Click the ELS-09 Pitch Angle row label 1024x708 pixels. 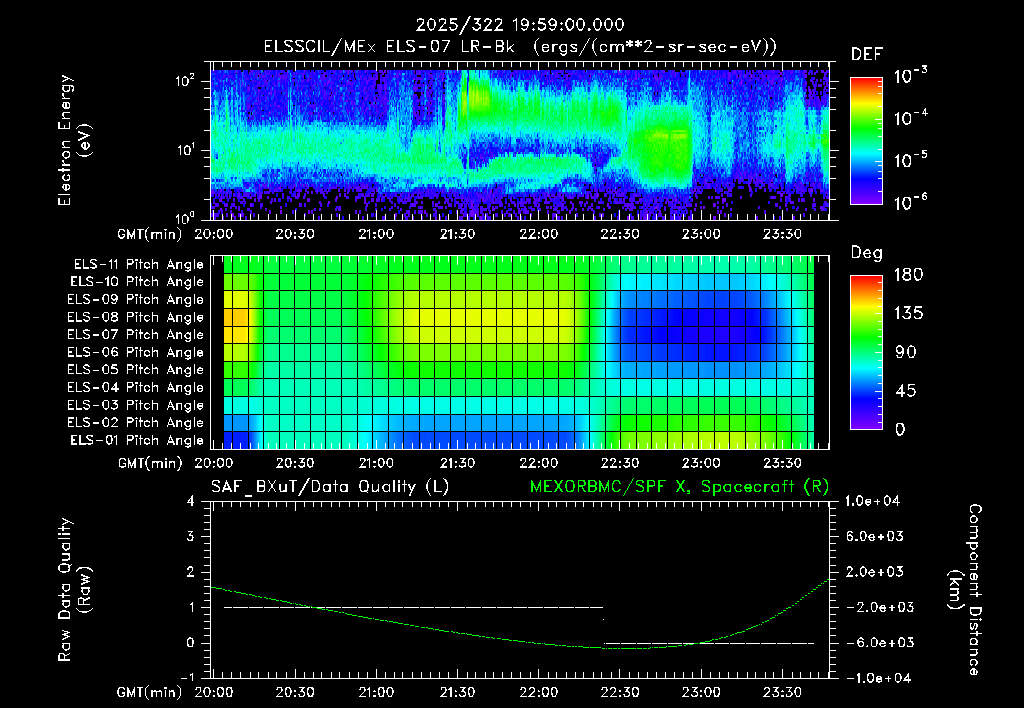tap(136, 300)
